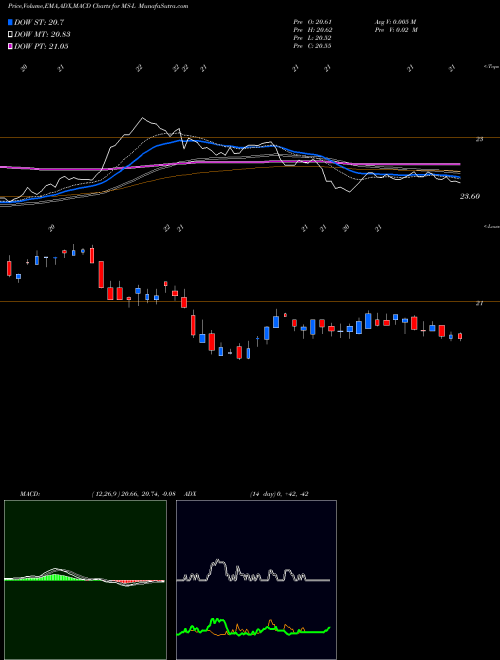Open the green MACD histogram panel
Image resolution: width=500 pixels, height=660 pixels.
[85, 580]
